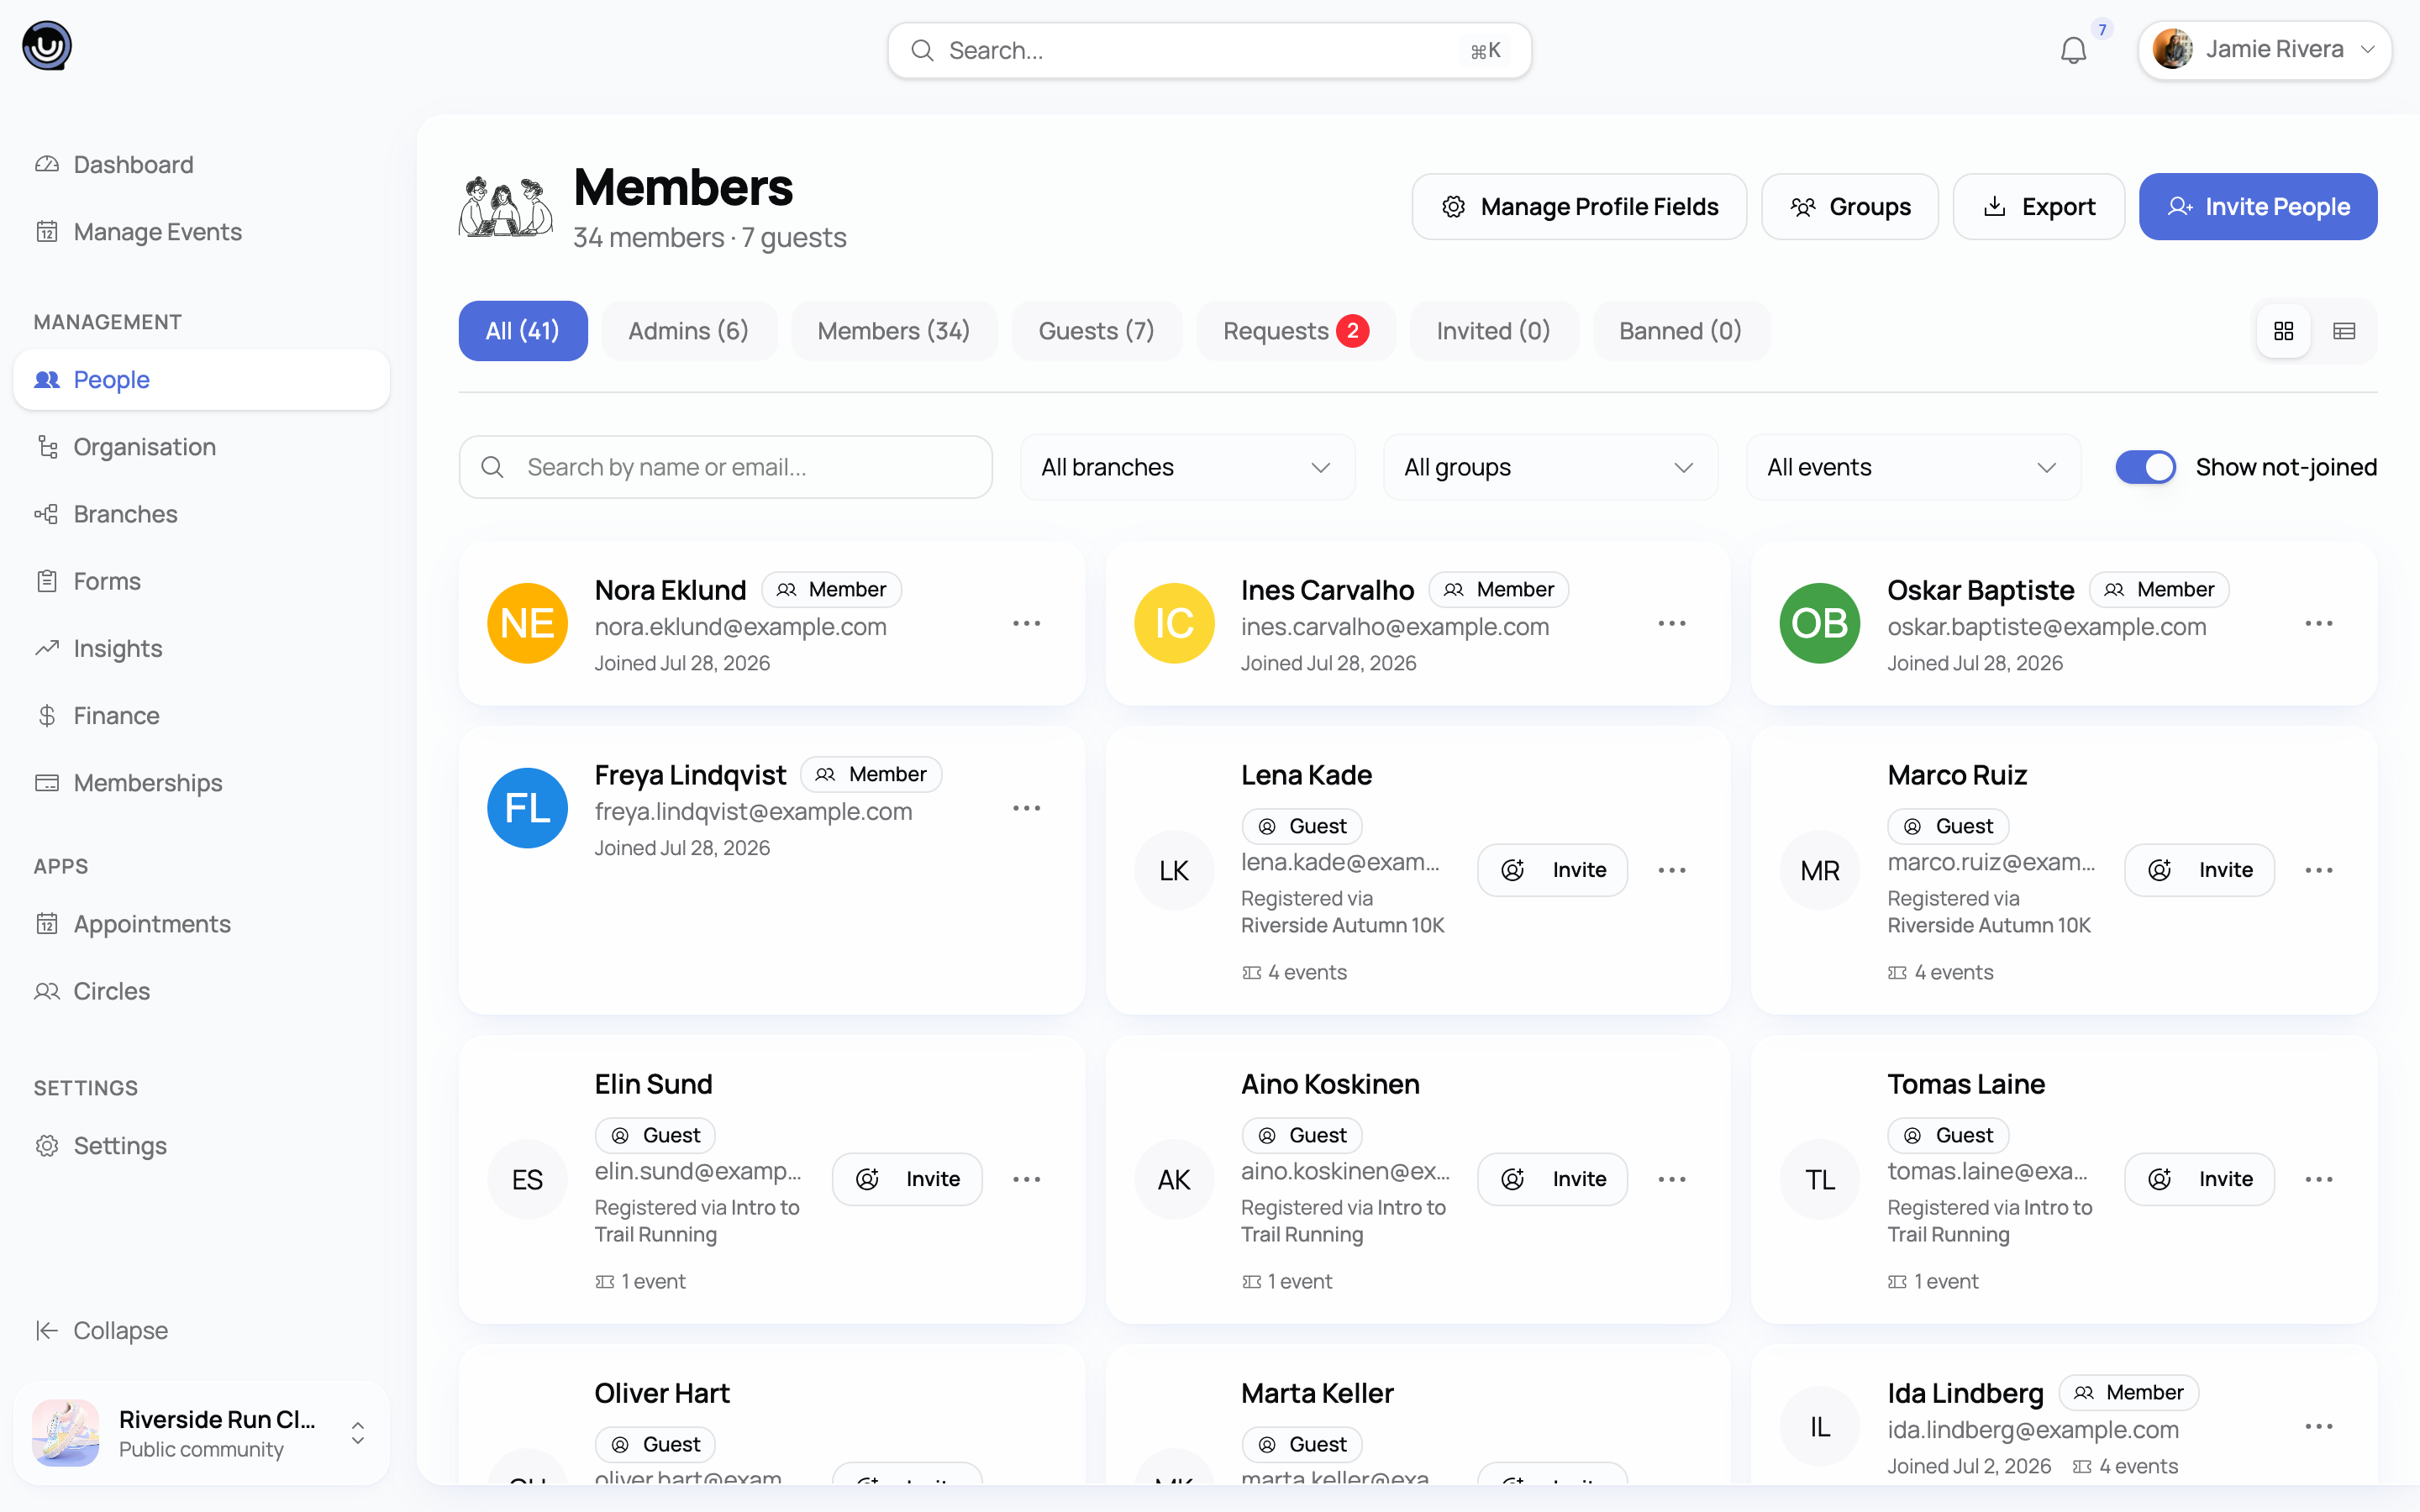
Task: Open the Groups button
Action: 1849,207
